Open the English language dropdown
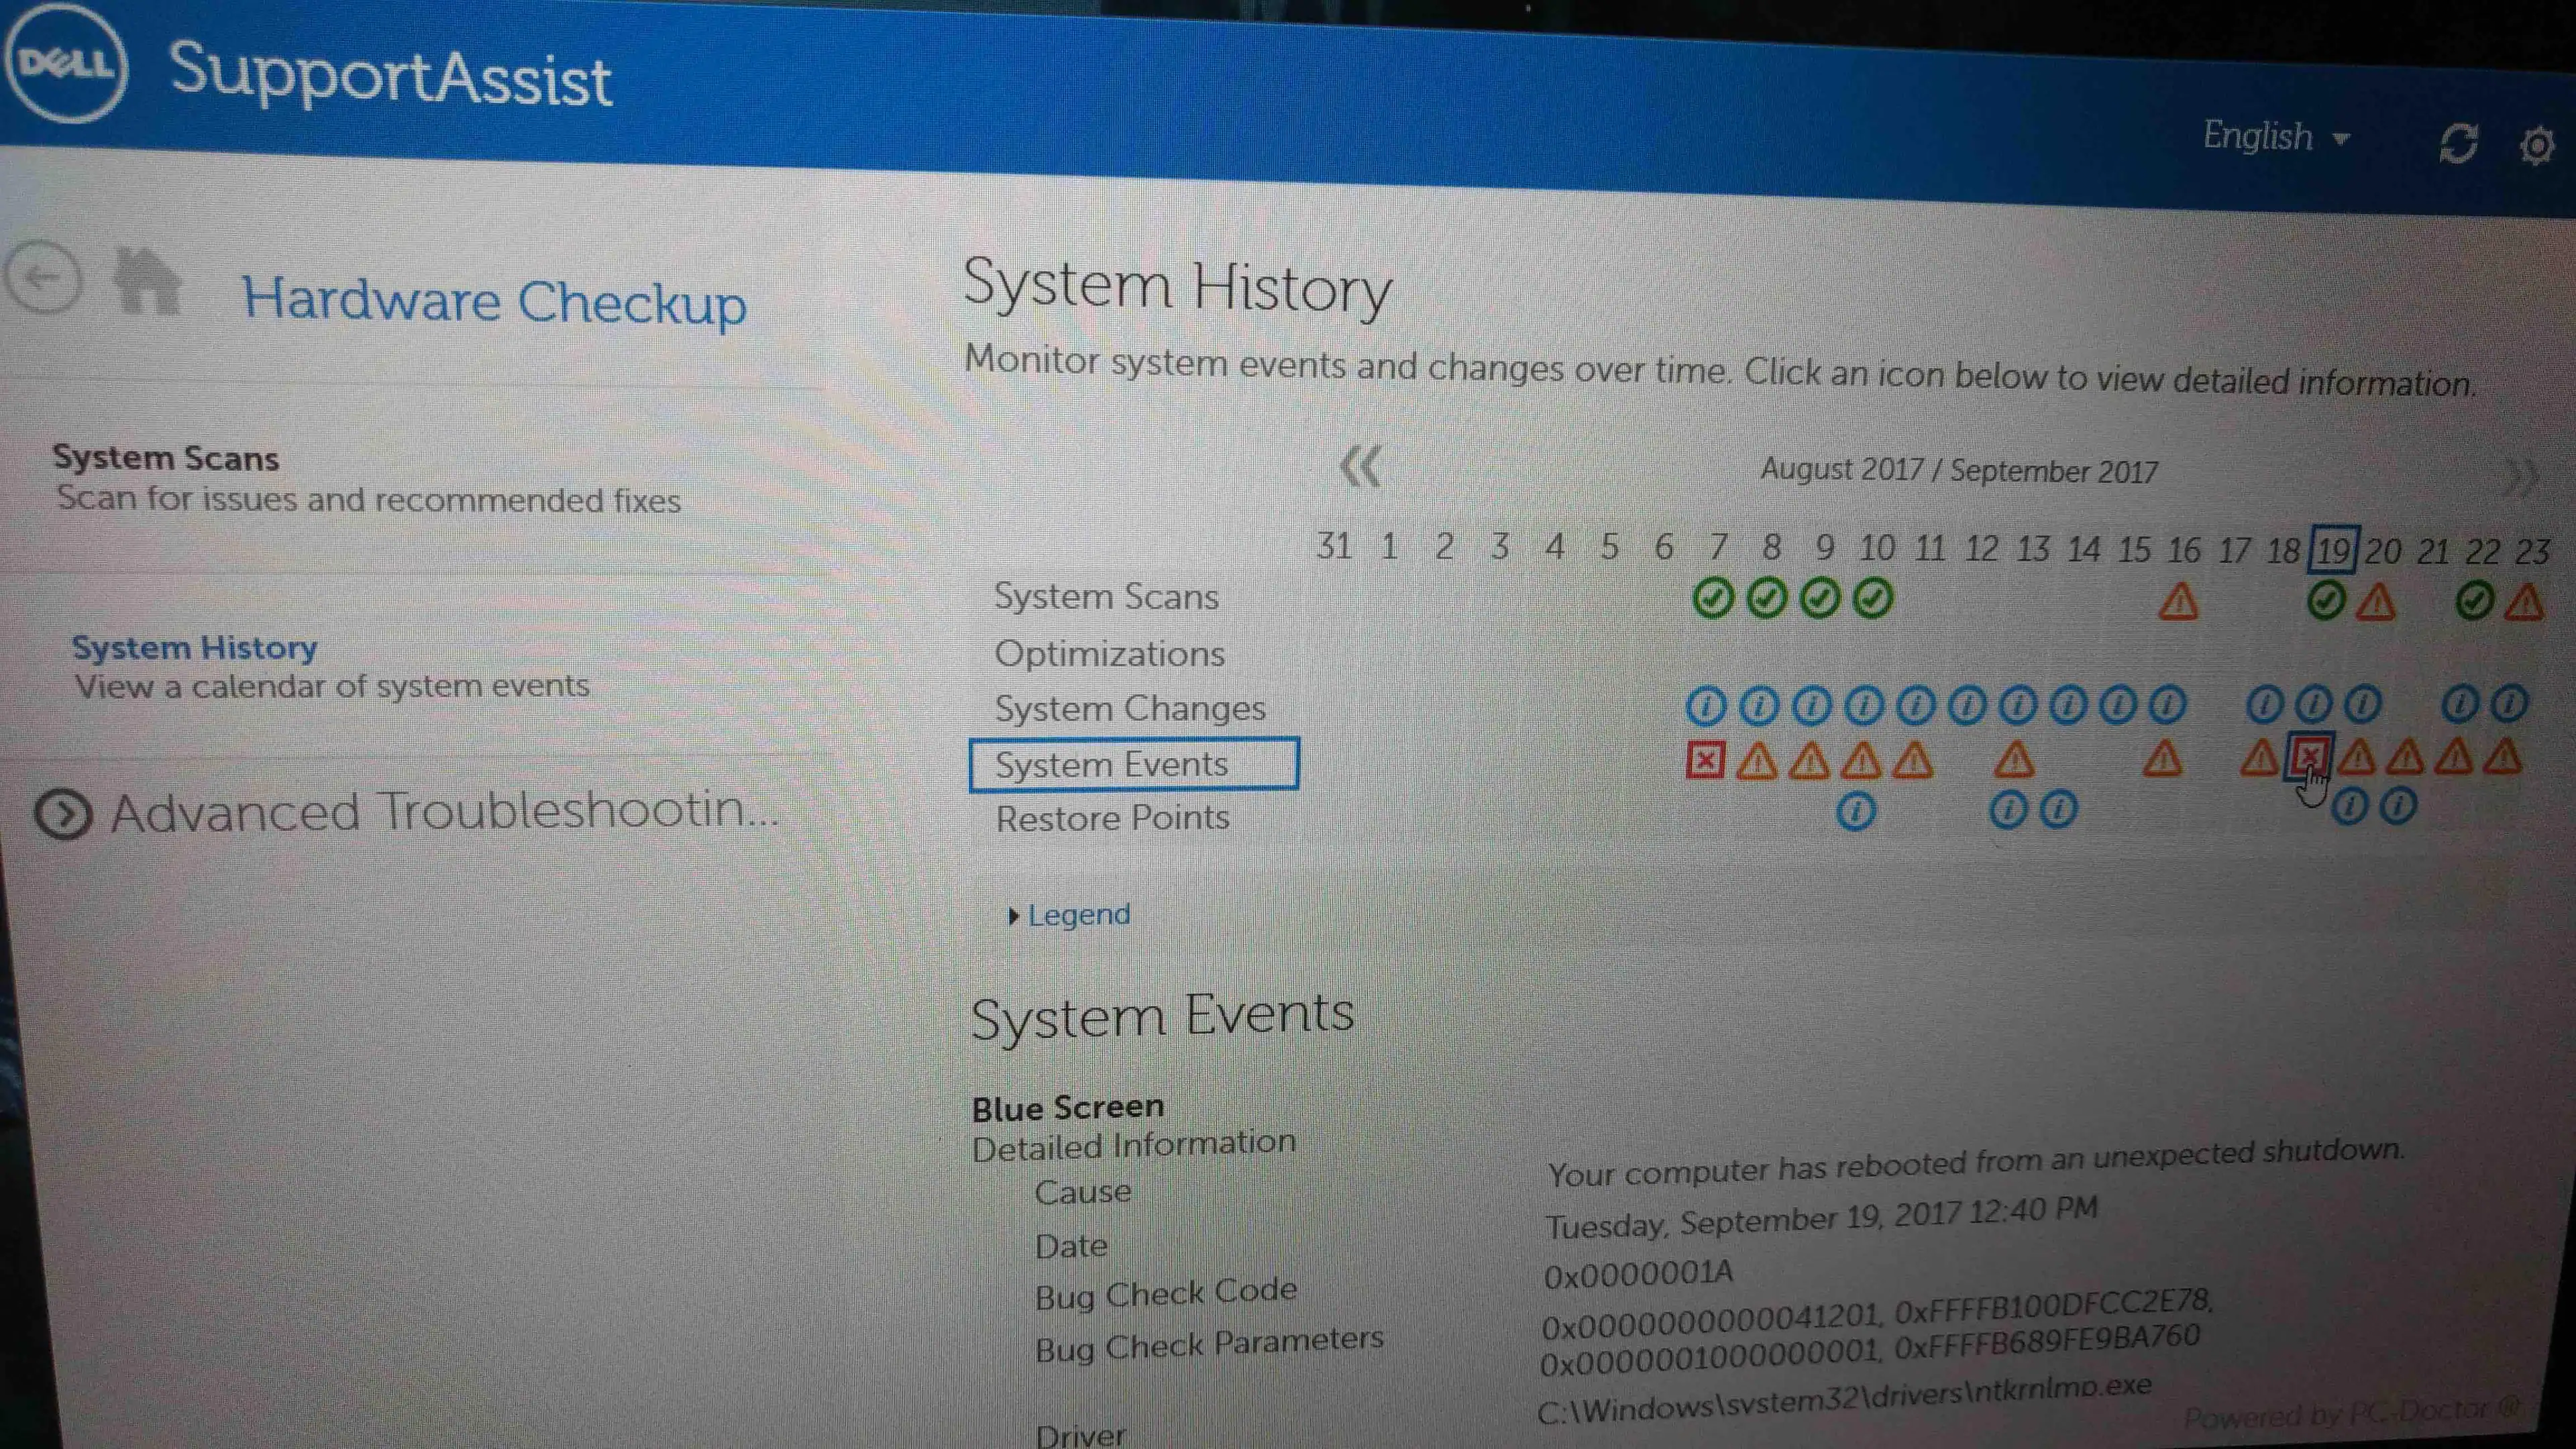 [x=2275, y=137]
